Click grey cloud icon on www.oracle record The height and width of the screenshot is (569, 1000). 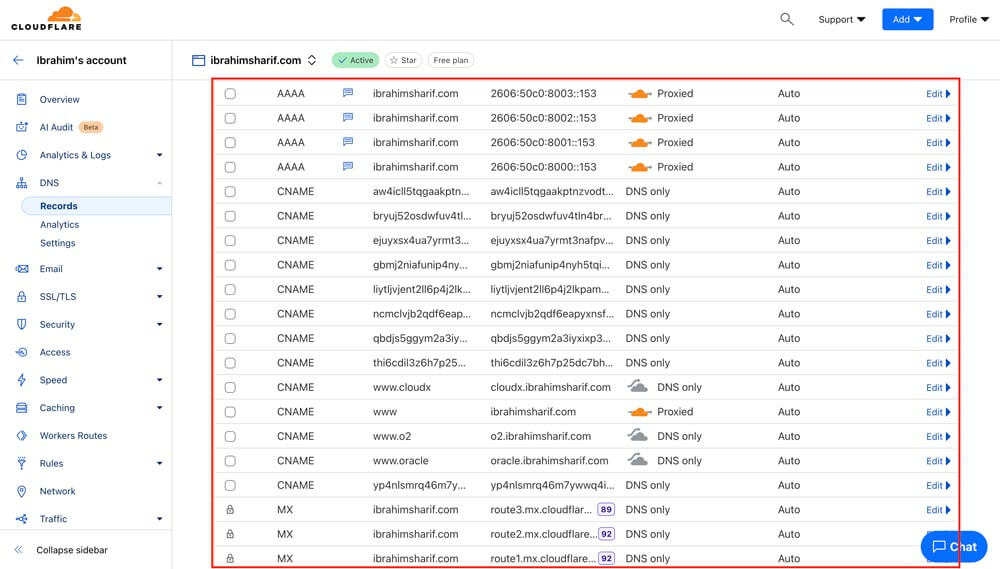638,460
